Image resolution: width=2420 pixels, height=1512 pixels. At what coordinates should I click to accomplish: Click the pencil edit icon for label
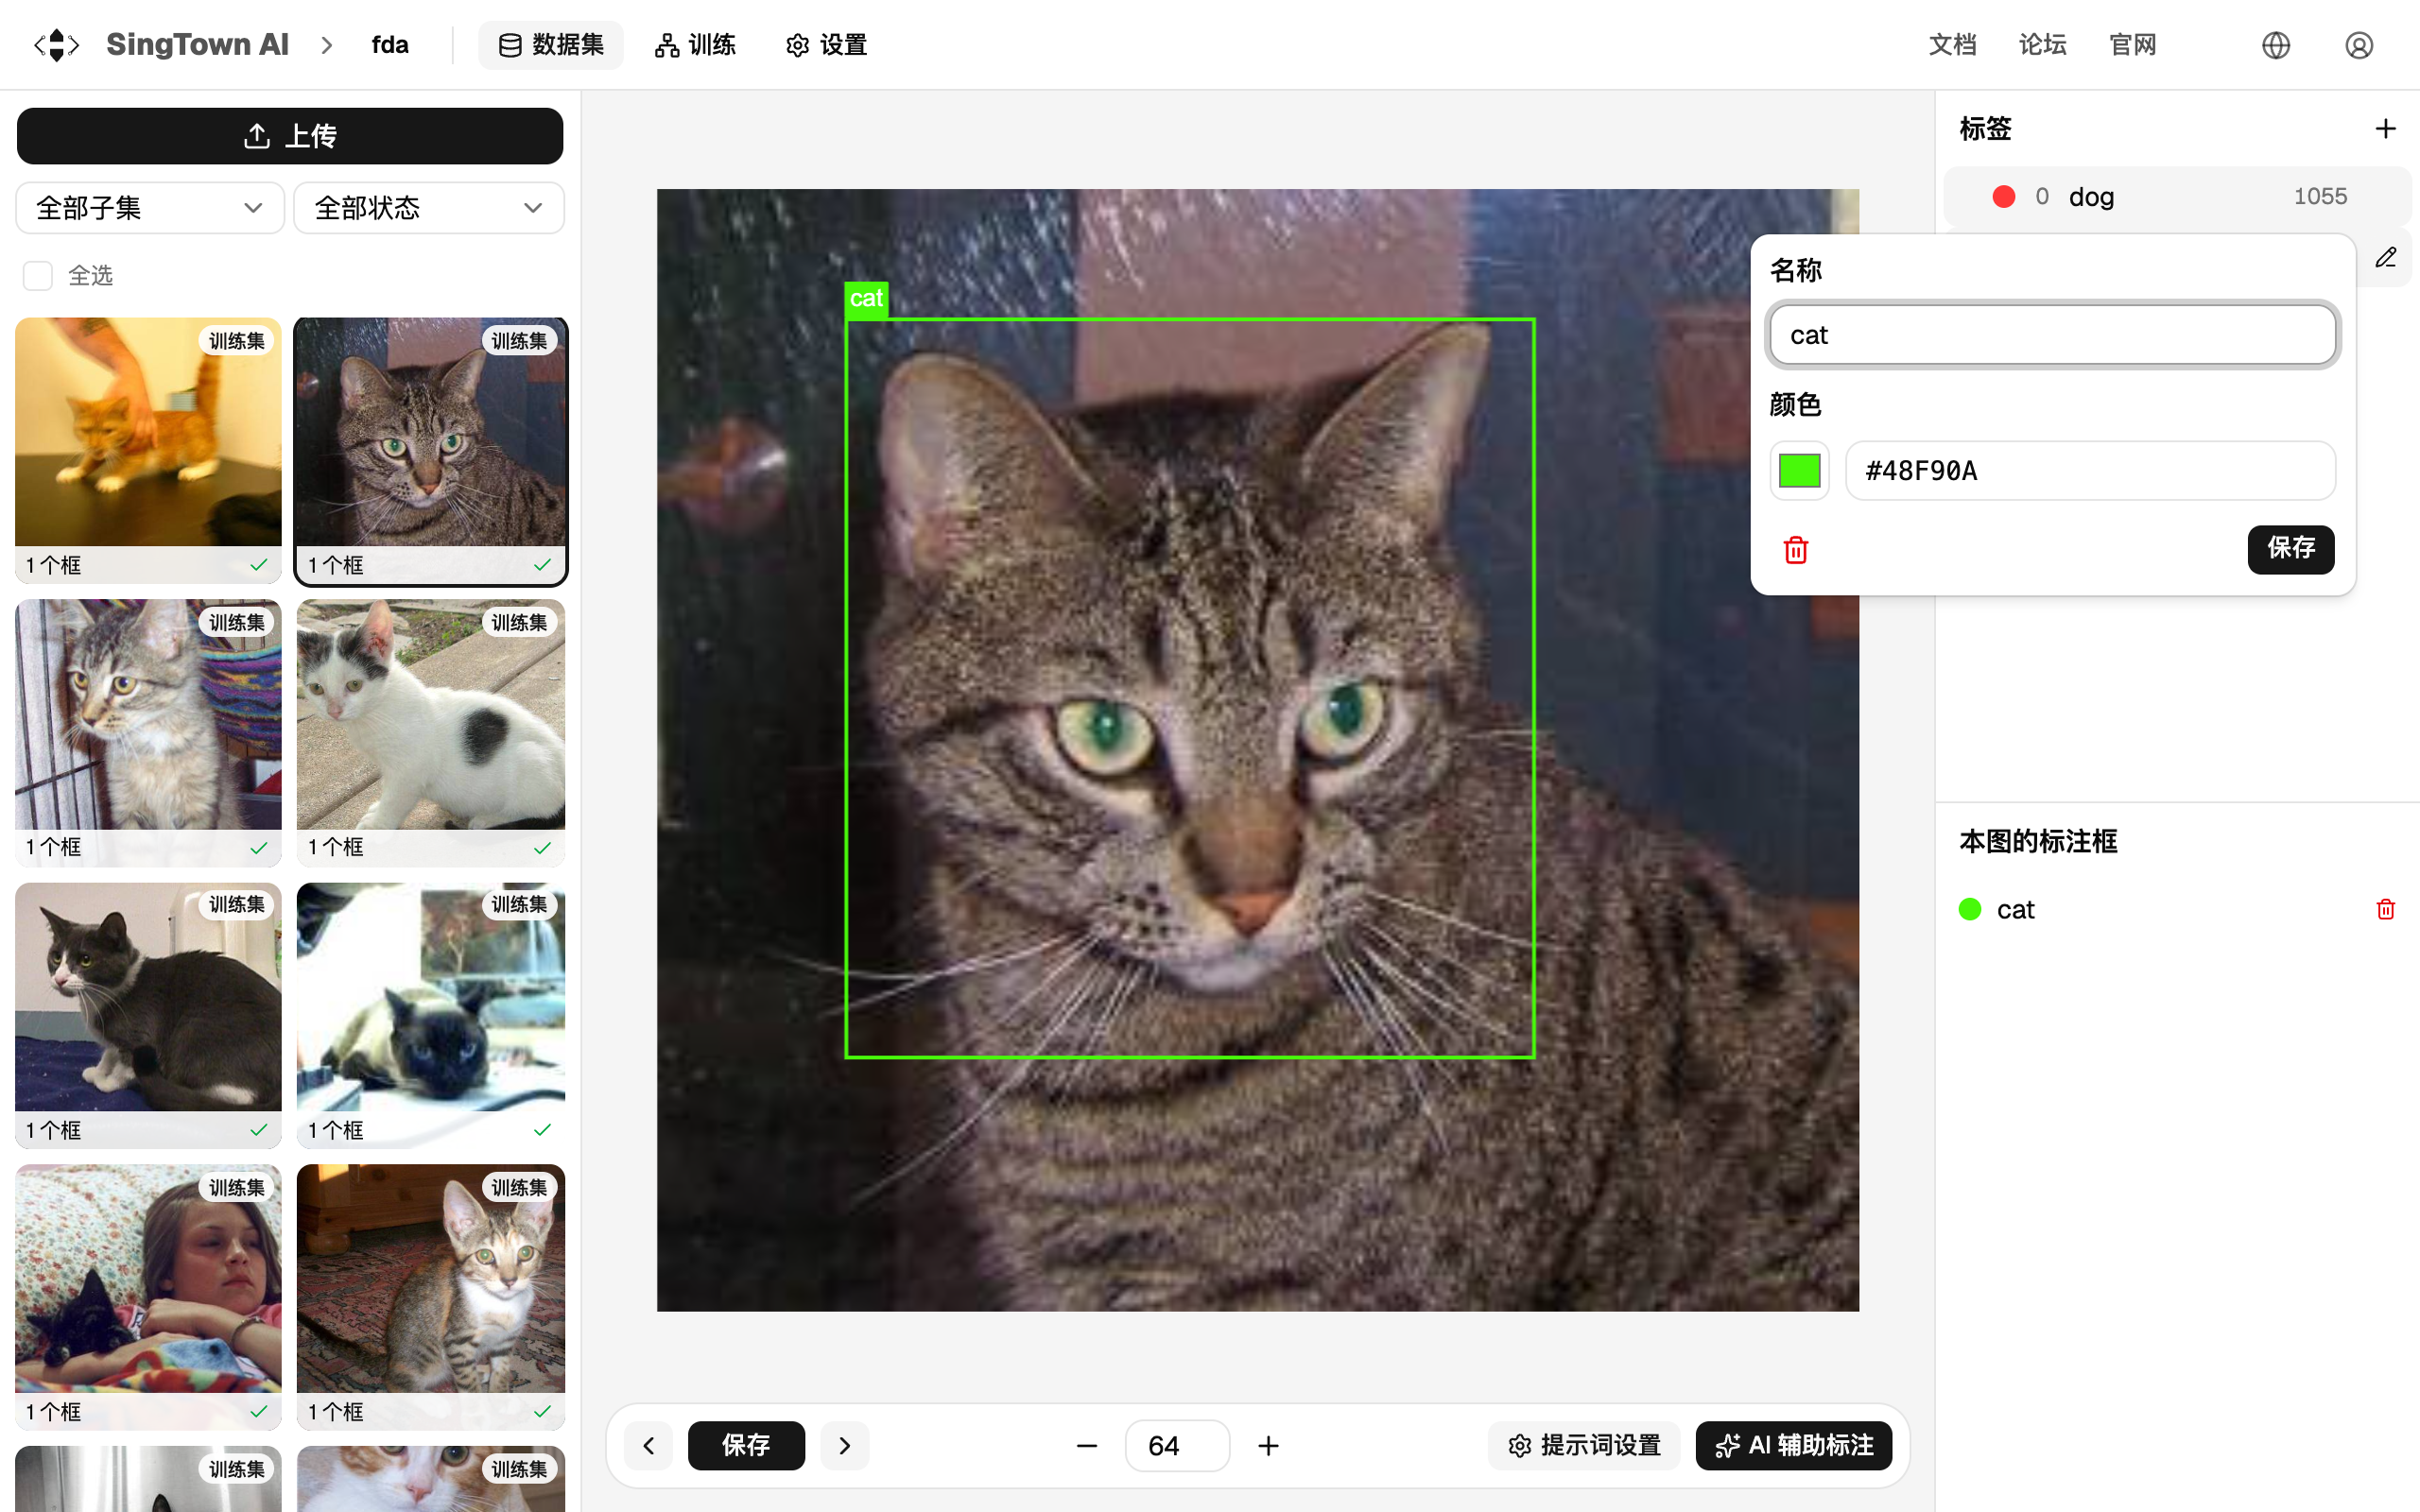[x=2386, y=258]
